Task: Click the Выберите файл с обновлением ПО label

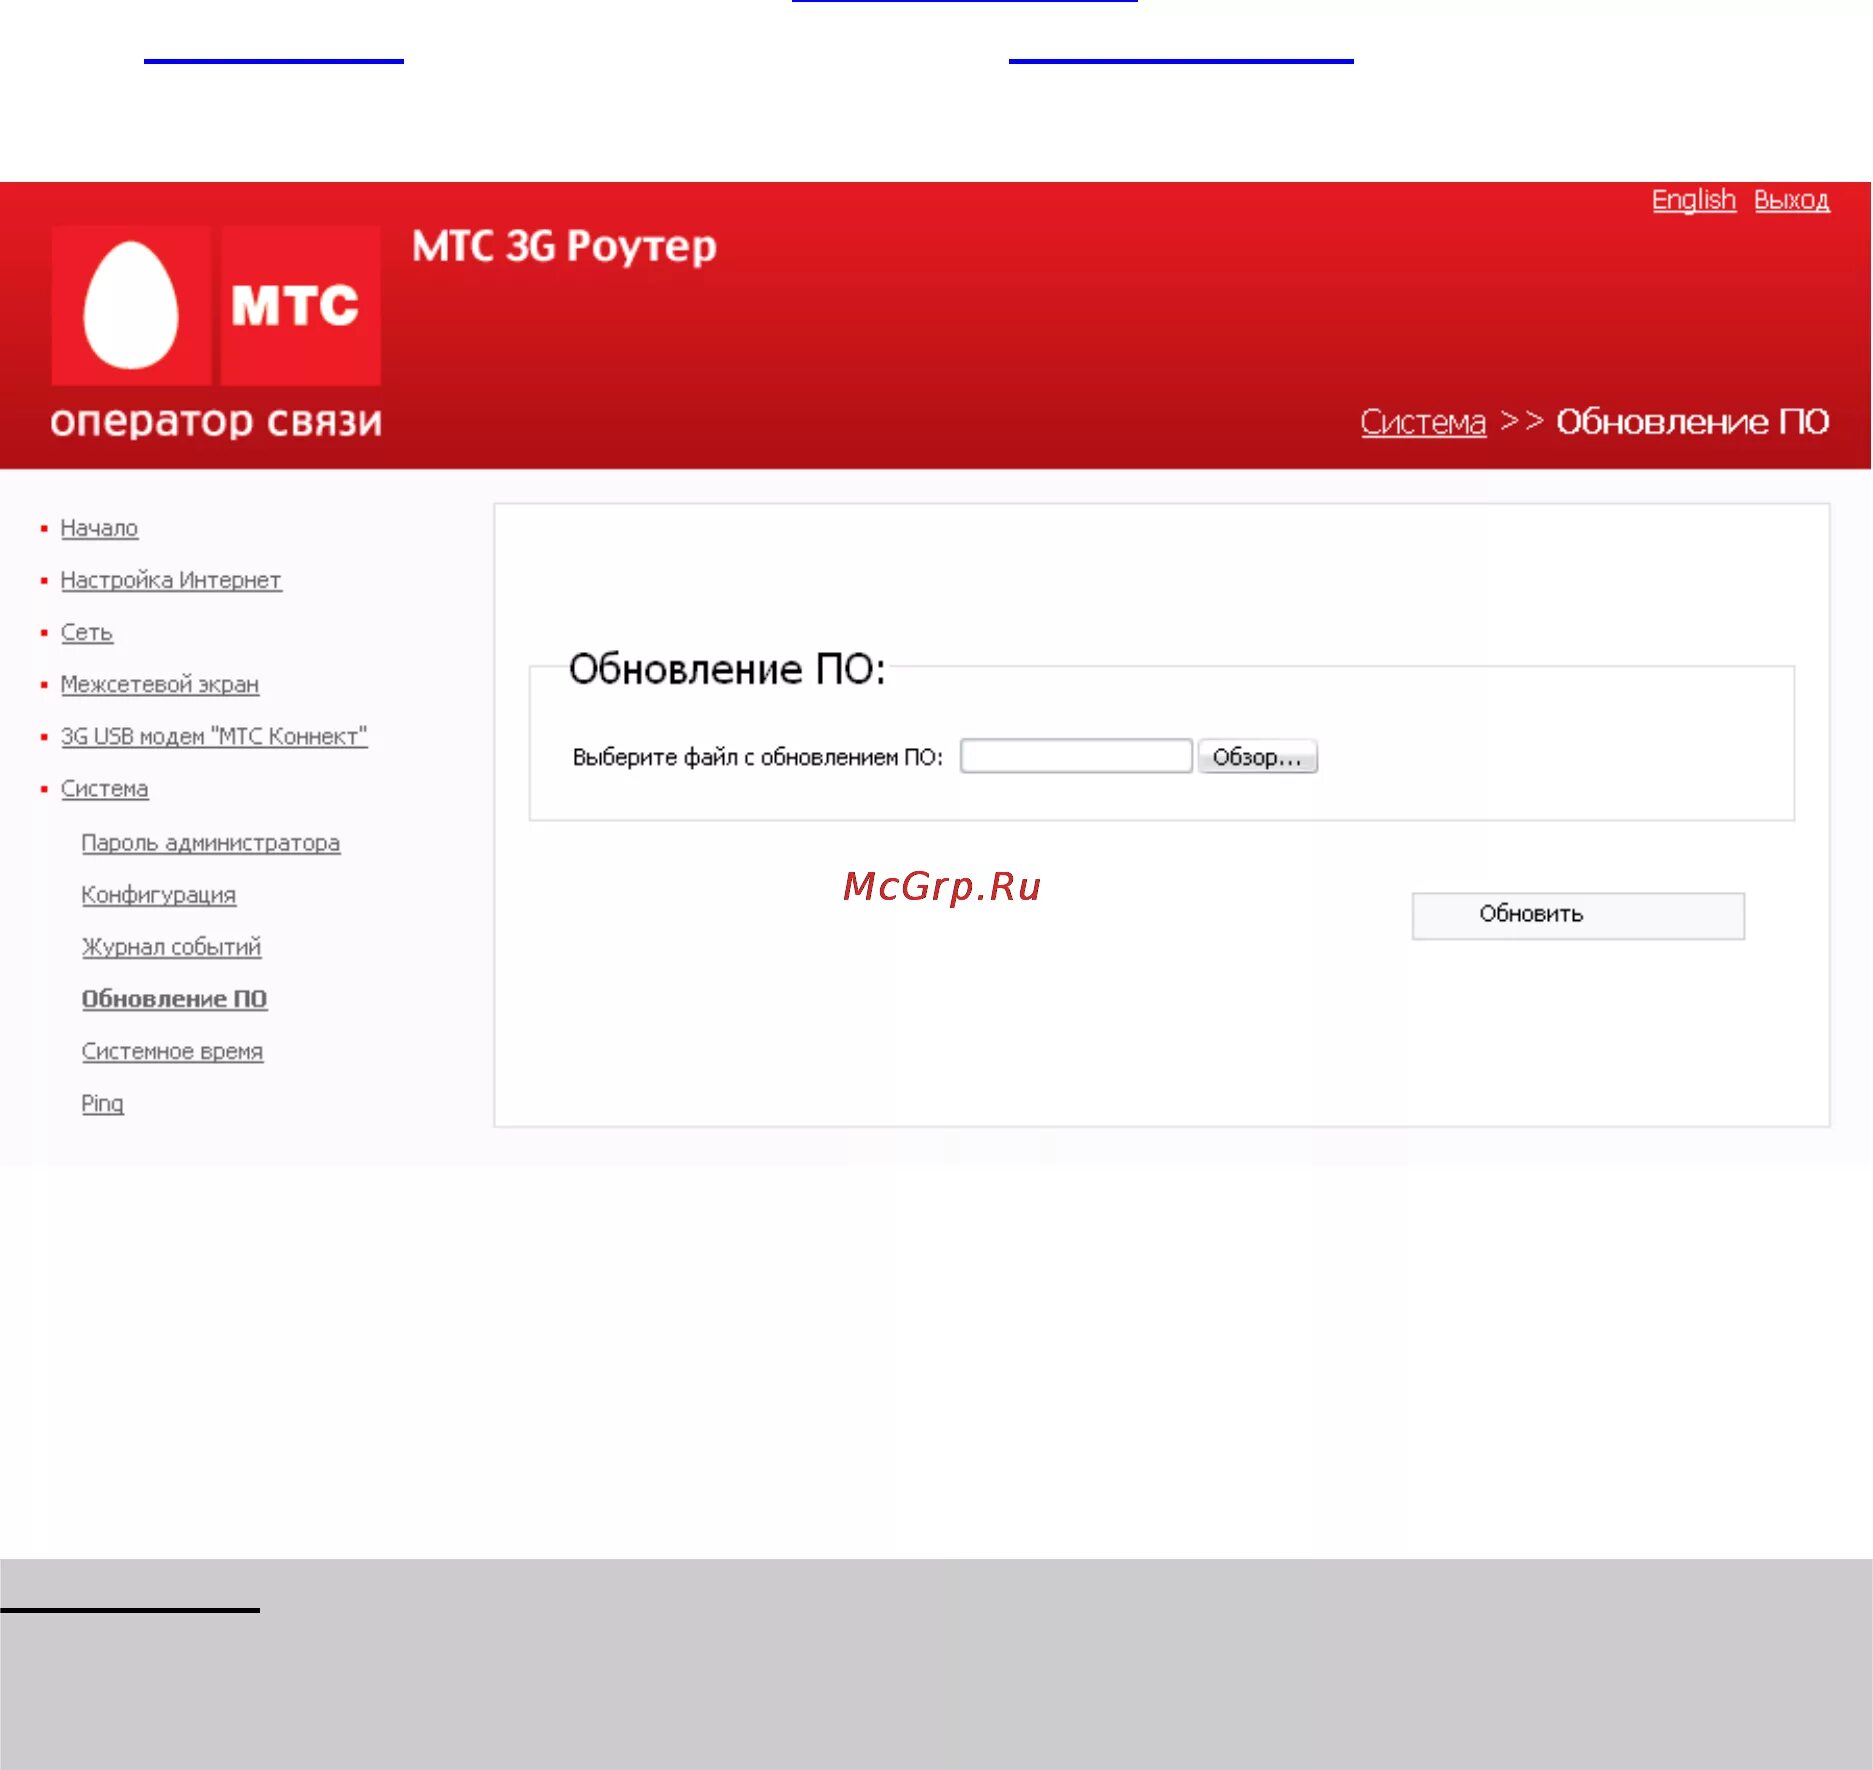Action: coord(758,757)
